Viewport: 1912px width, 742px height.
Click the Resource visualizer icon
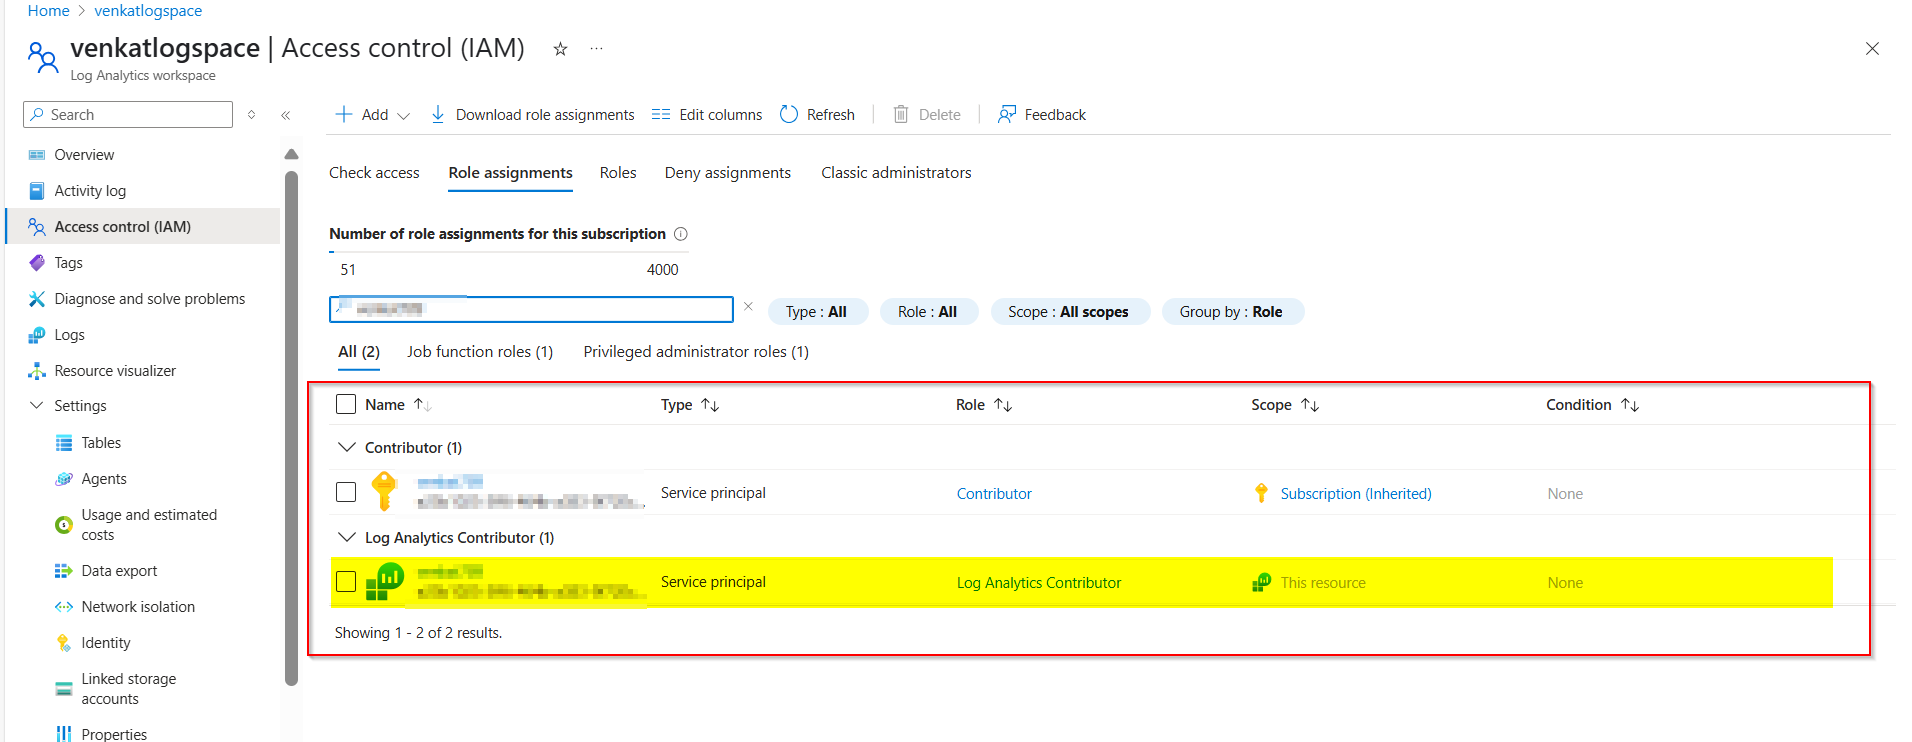click(37, 371)
